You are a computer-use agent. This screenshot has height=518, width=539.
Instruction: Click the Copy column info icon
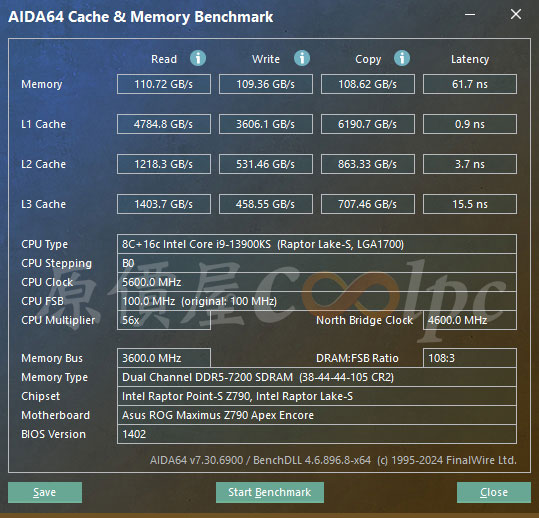click(x=402, y=58)
